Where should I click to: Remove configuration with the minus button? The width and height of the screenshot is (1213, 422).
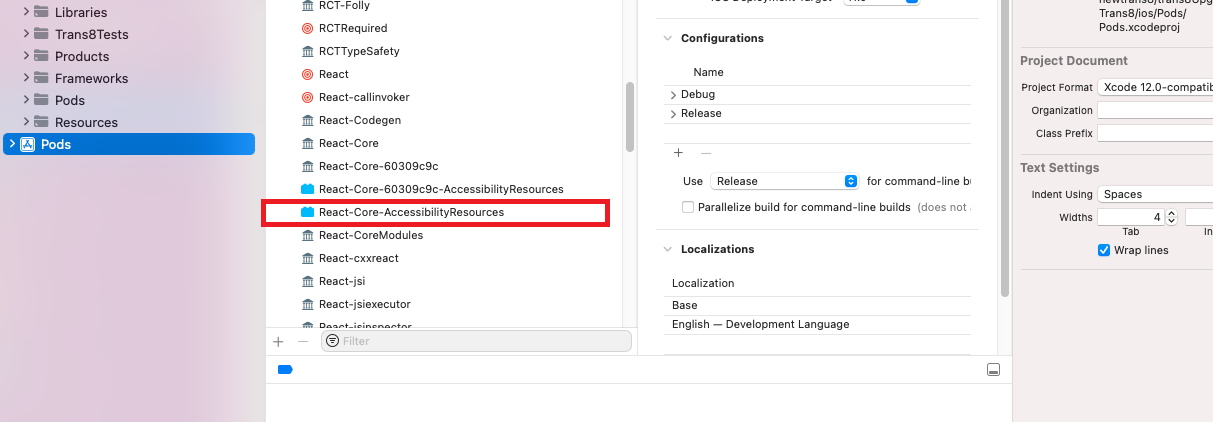pos(705,153)
